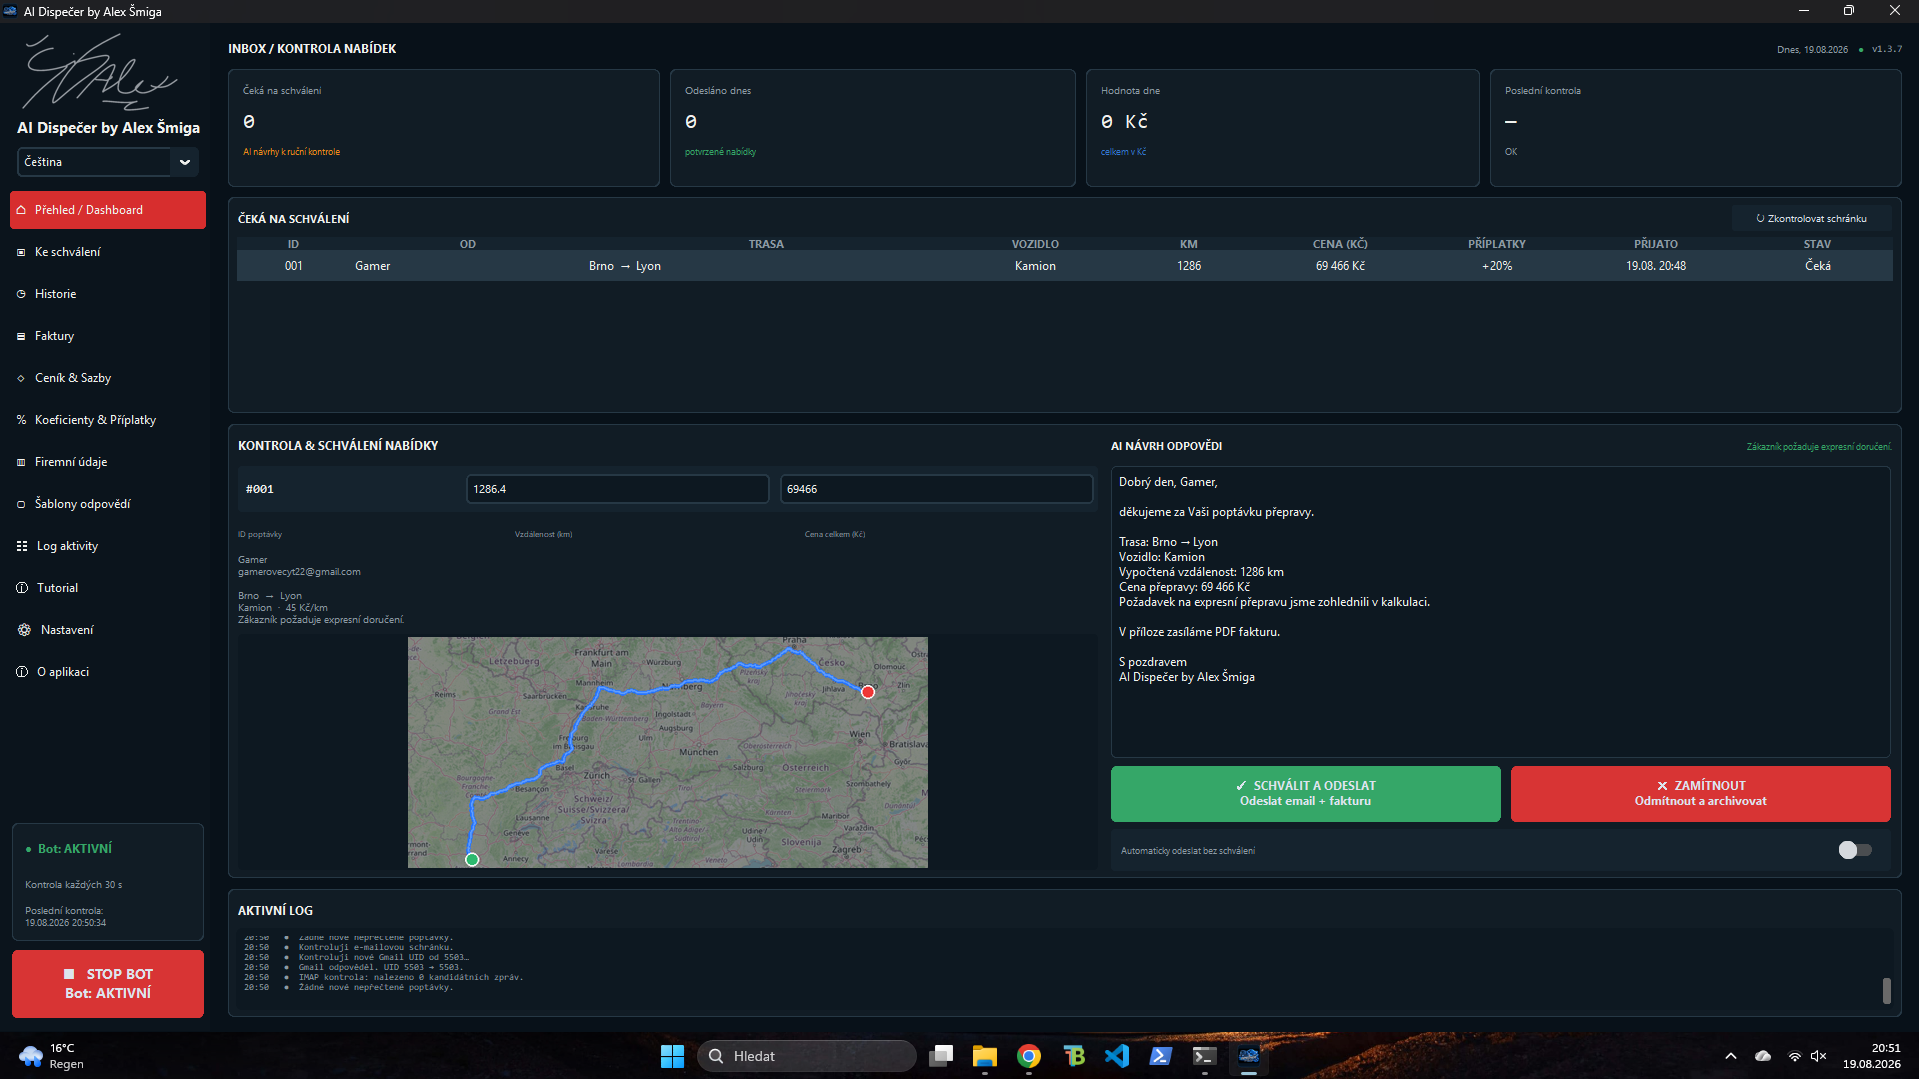1919x1079 pixels.
Task: Open the terminal icon in taskbar
Action: 1204,1056
